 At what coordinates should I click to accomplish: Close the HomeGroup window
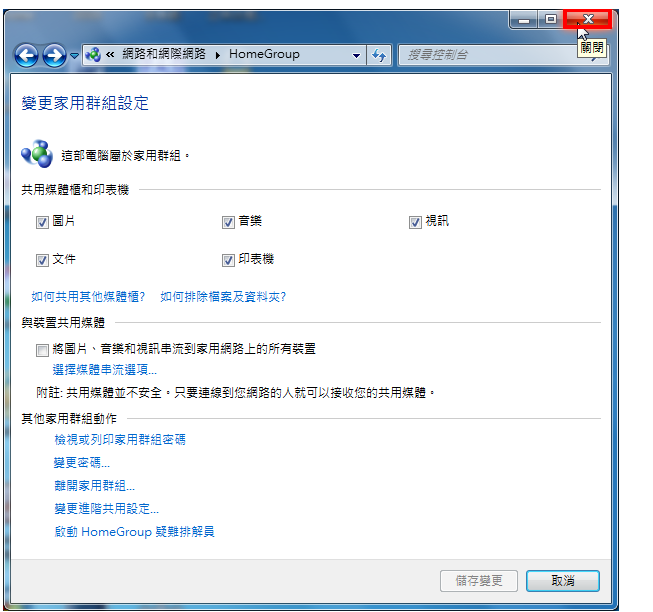[x=588, y=20]
